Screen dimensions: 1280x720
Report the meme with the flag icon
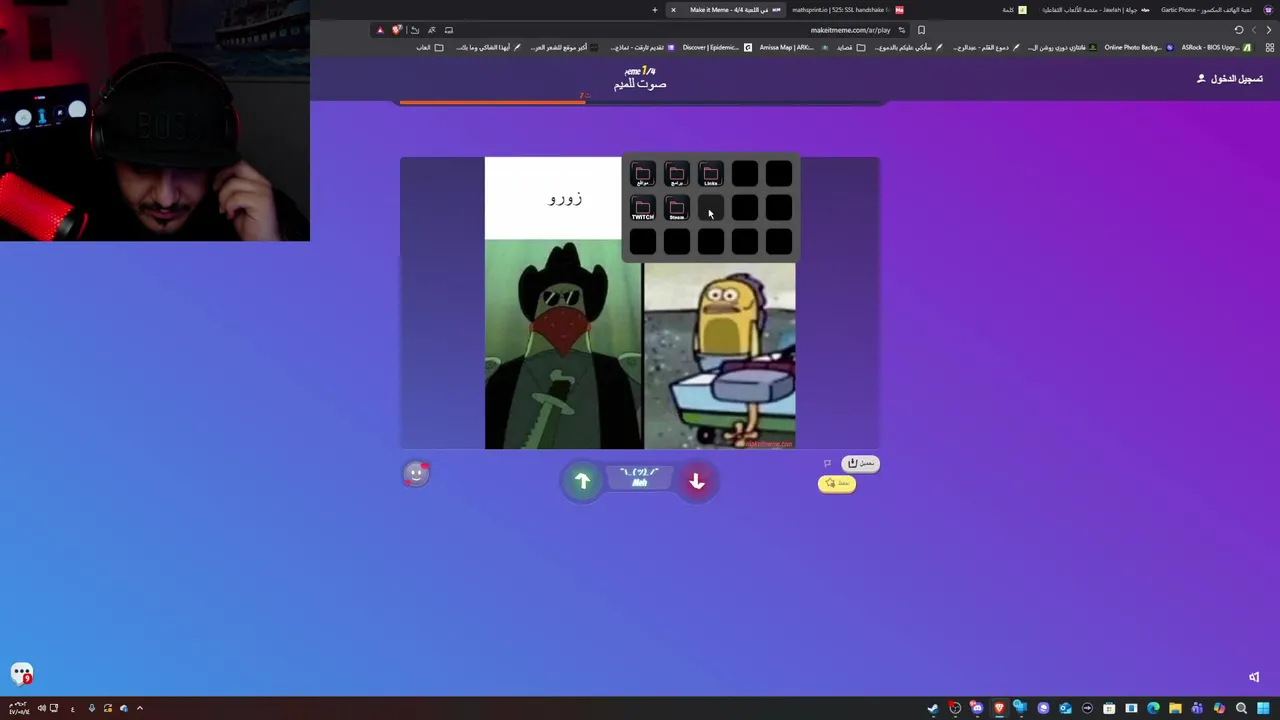click(x=827, y=463)
